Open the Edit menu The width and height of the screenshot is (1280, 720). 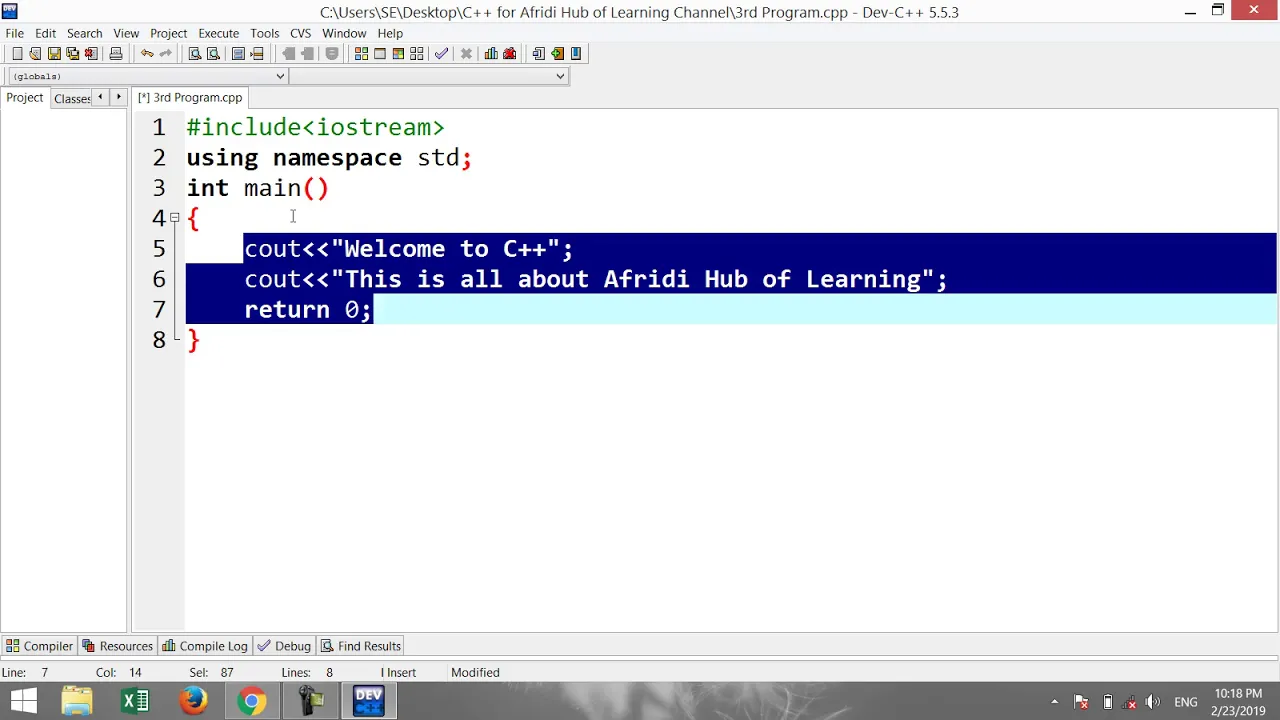[46, 33]
